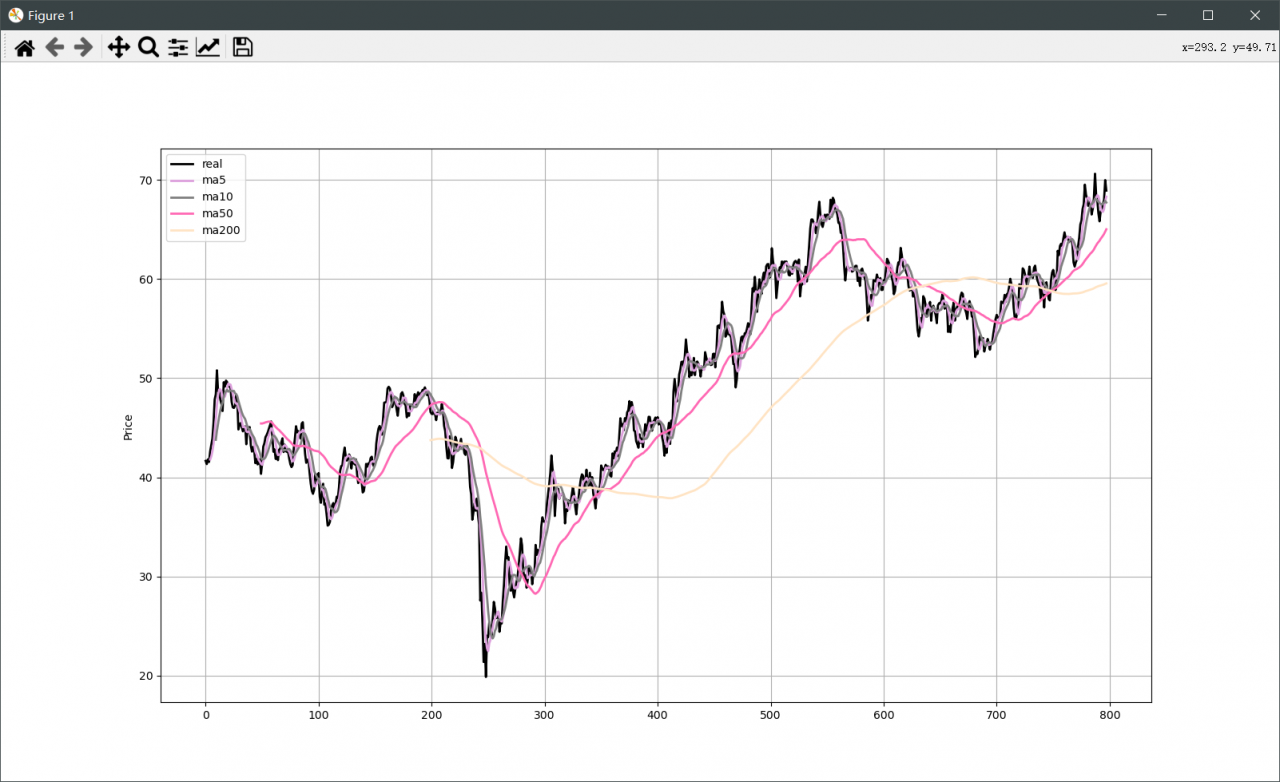1280x782 pixels.
Task: Maximize the Figure 1 window
Action: [1208, 15]
